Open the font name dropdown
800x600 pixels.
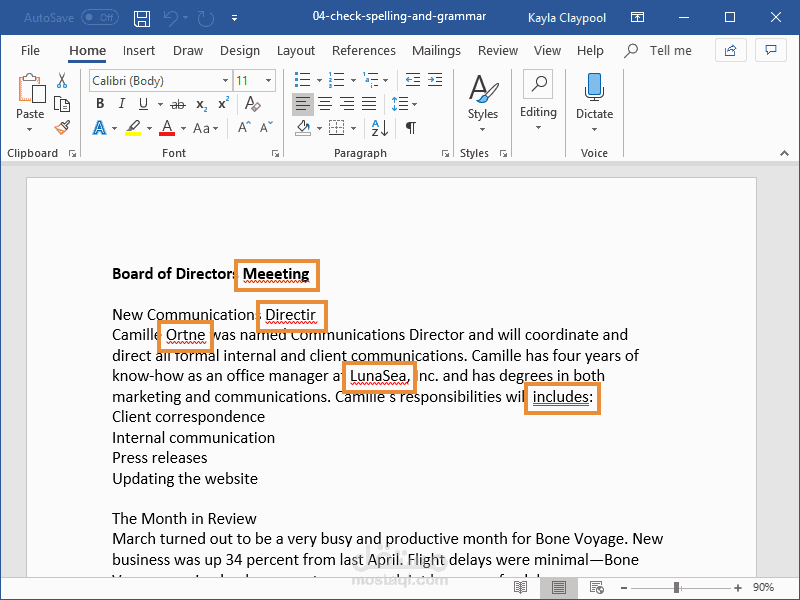coord(225,81)
